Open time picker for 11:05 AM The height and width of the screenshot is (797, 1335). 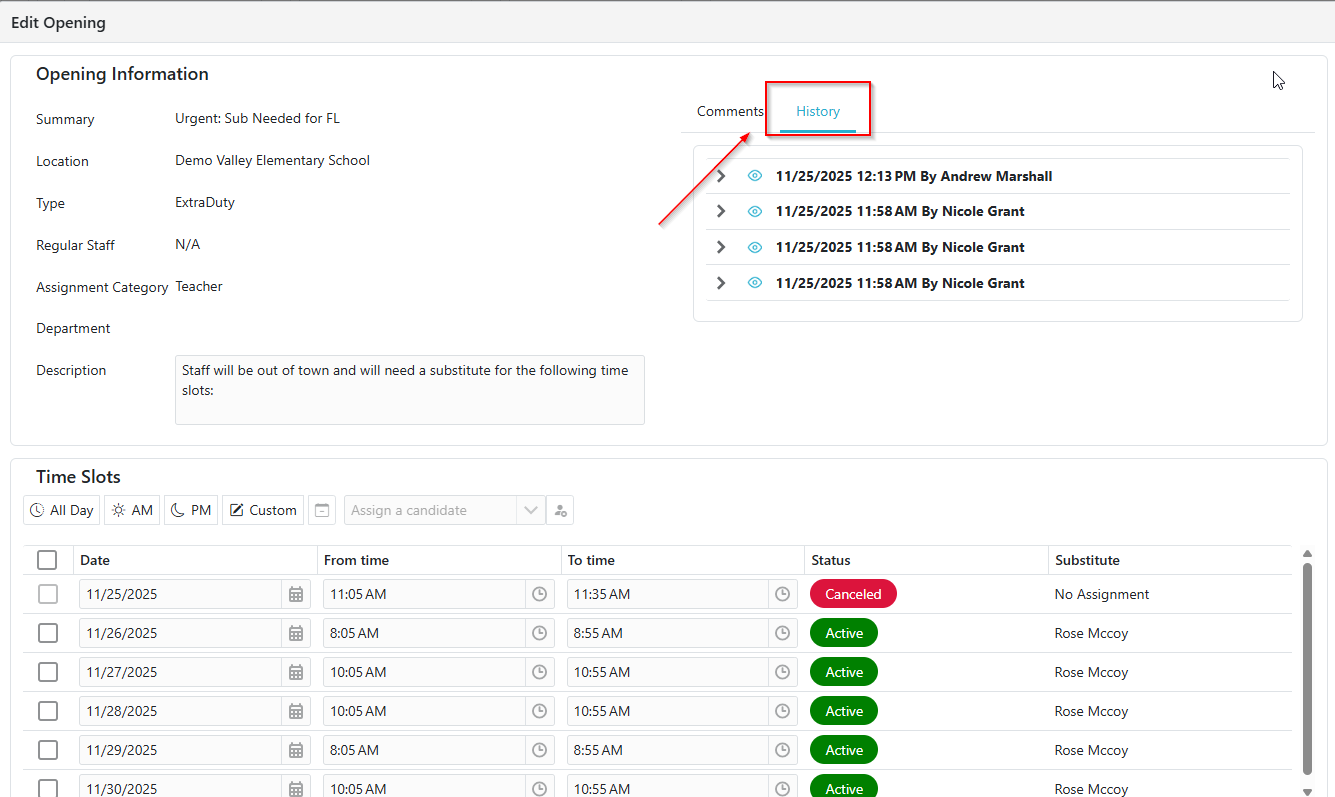click(x=539, y=594)
